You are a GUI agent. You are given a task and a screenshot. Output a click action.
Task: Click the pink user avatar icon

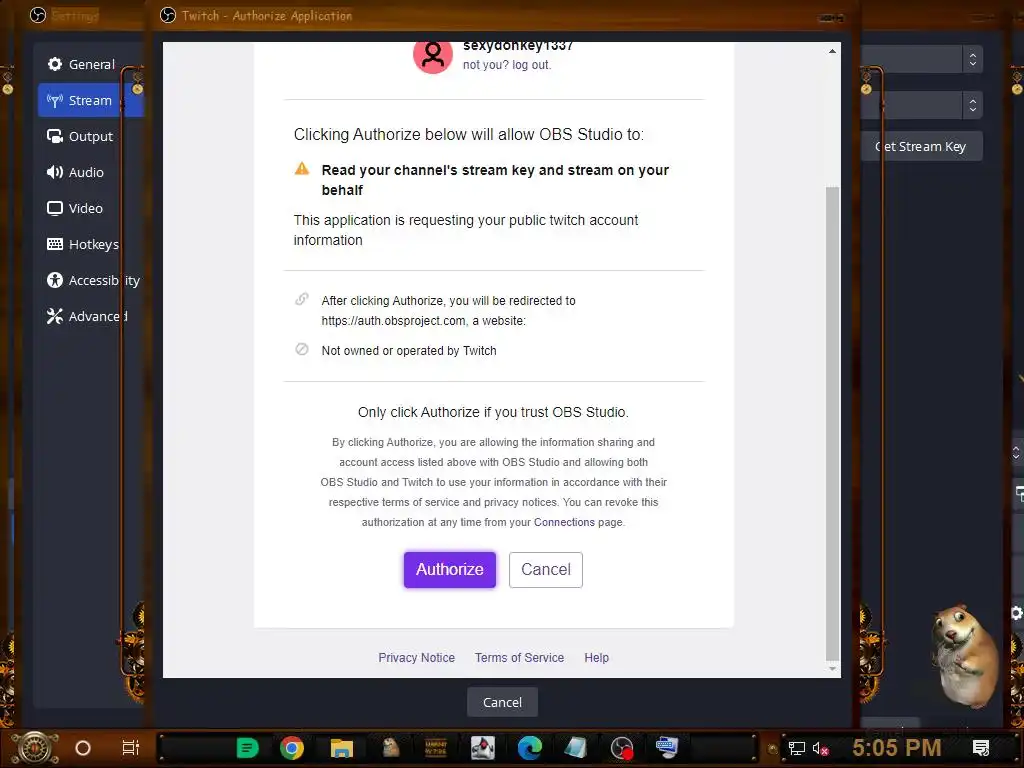(433, 56)
